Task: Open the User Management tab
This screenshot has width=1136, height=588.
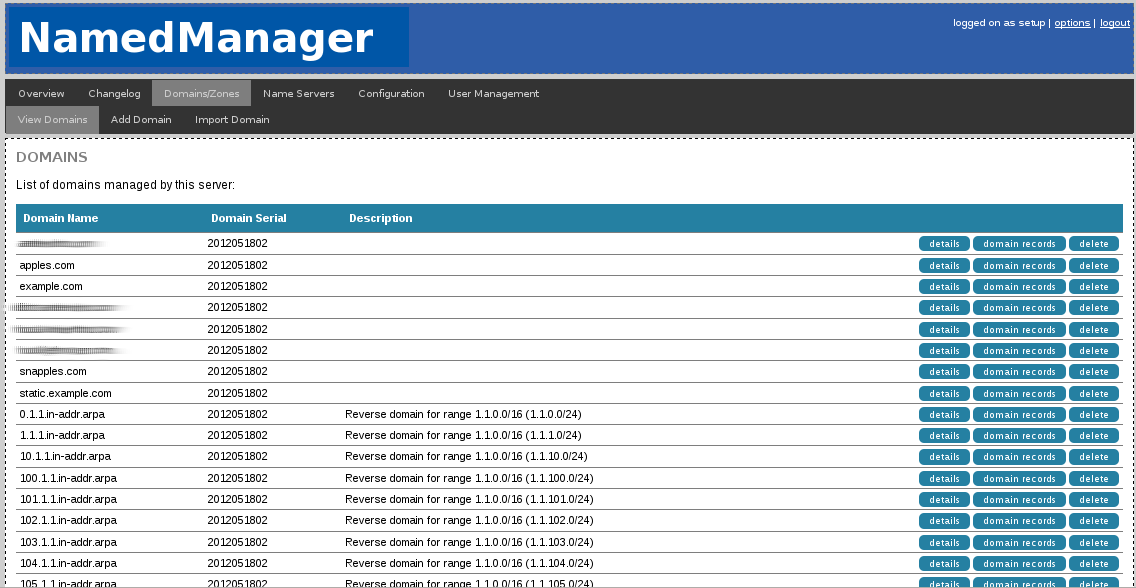Action: pyautogui.click(x=493, y=93)
